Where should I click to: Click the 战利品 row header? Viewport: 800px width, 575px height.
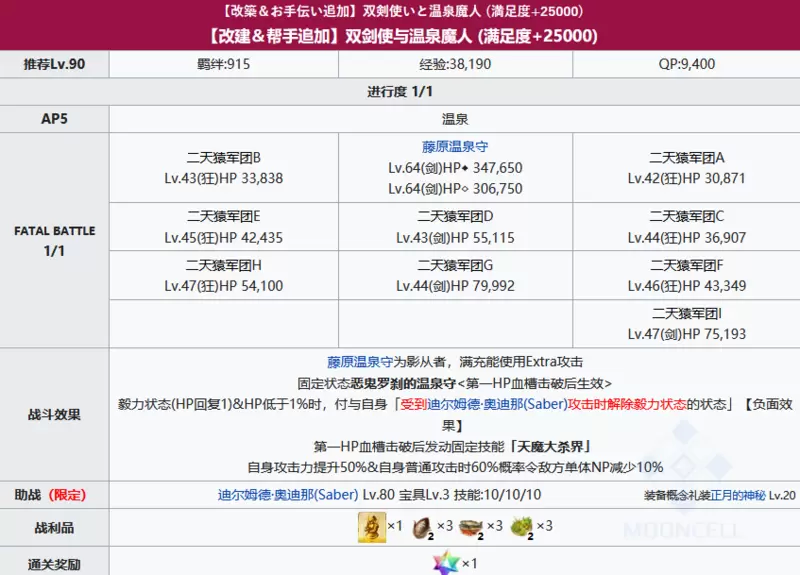54,528
